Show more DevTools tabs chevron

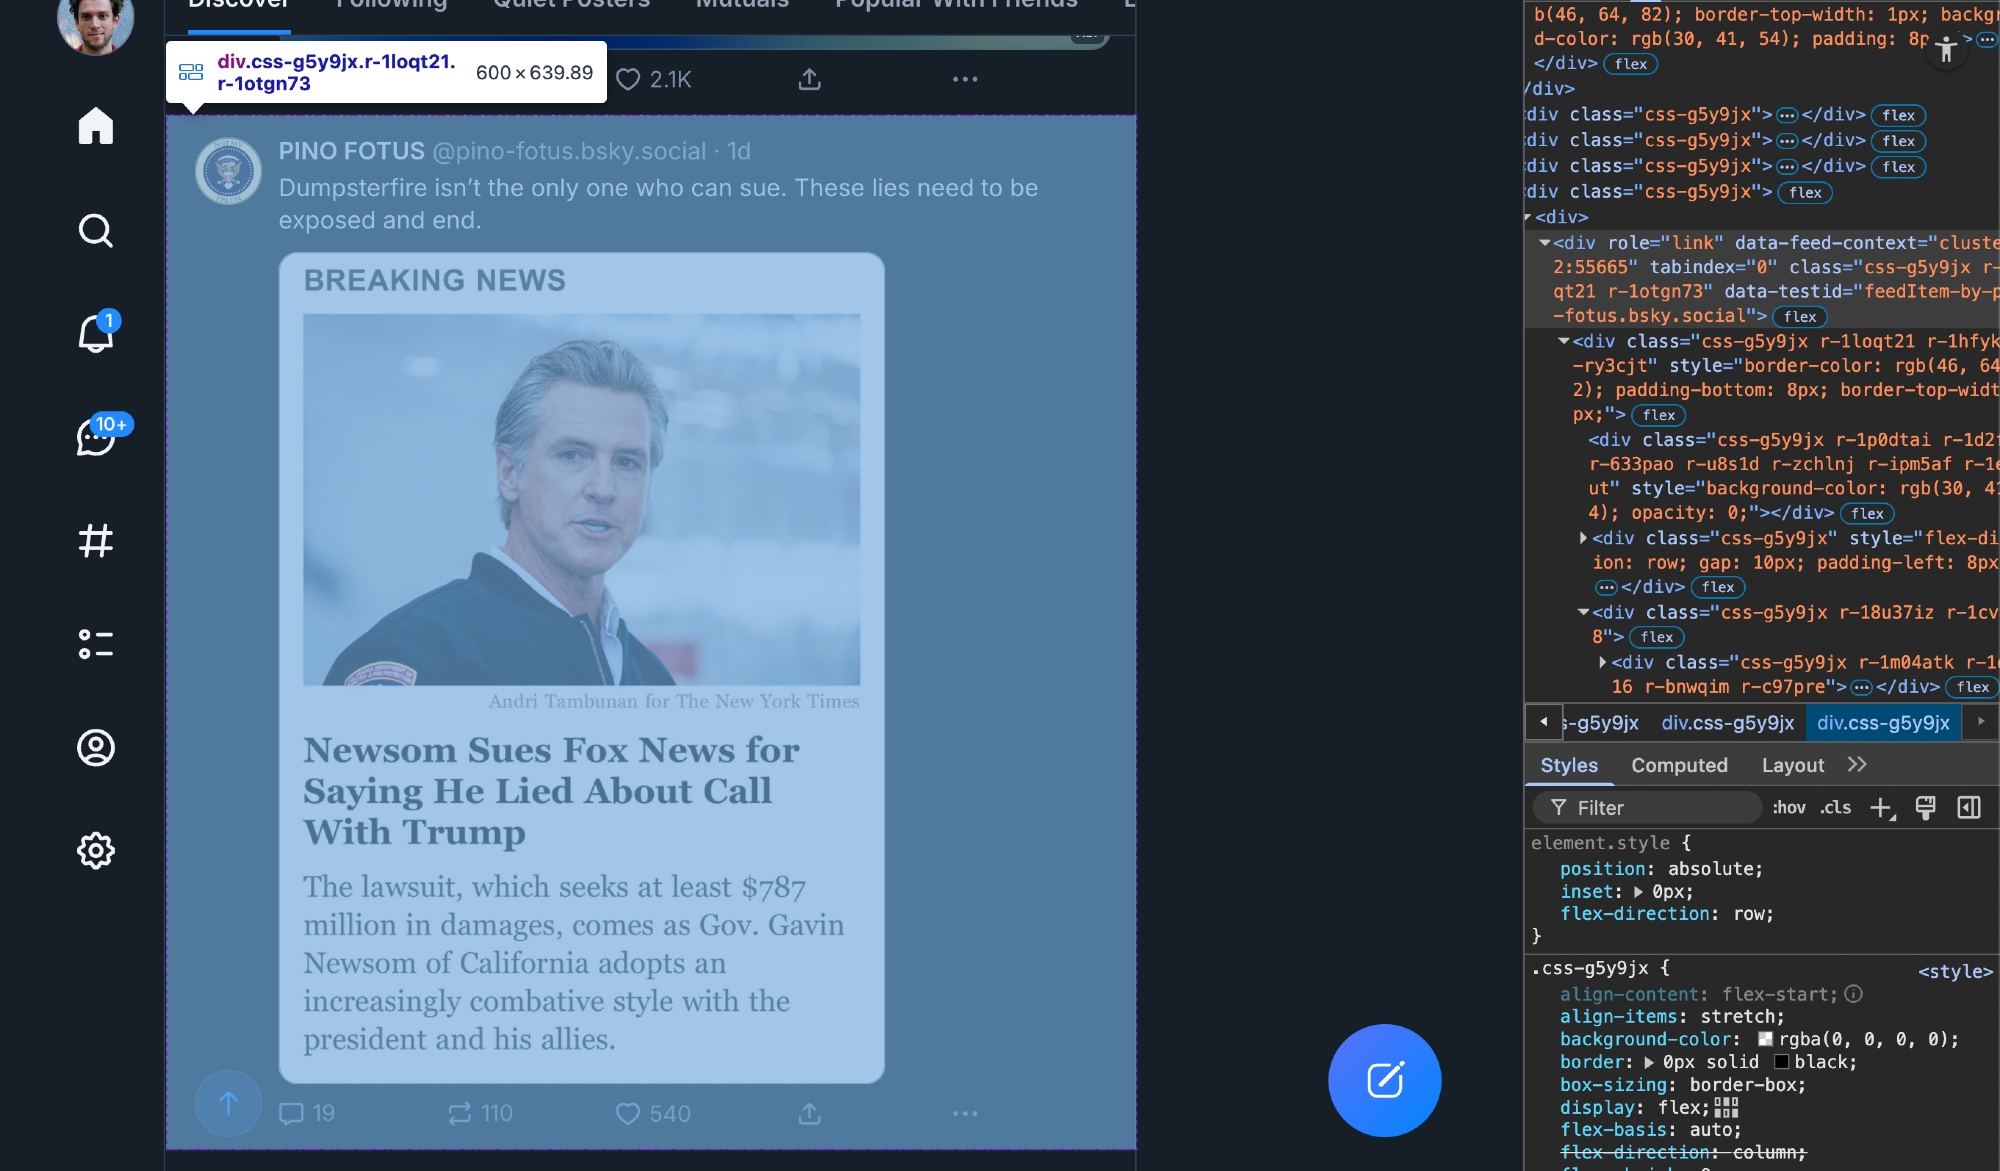tap(1857, 765)
